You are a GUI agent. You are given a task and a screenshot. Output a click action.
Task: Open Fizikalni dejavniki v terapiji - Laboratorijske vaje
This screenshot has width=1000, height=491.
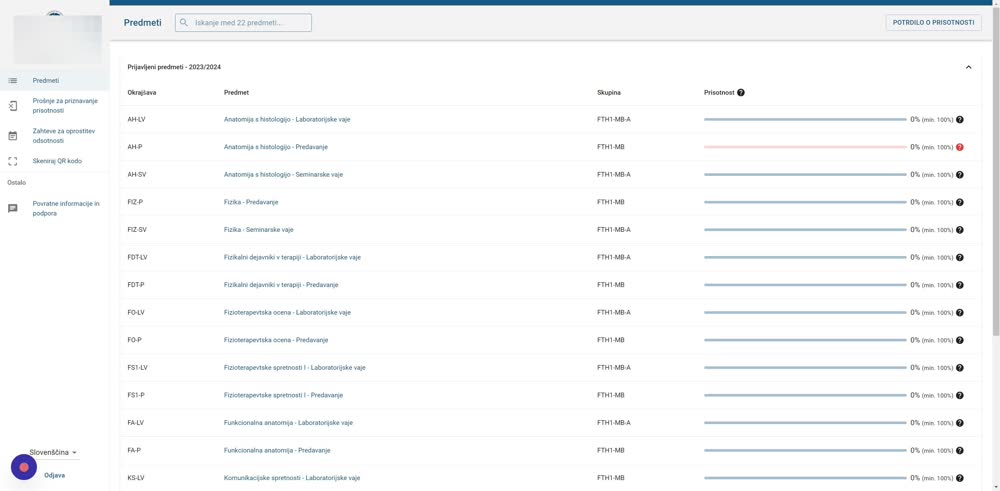(292, 258)
